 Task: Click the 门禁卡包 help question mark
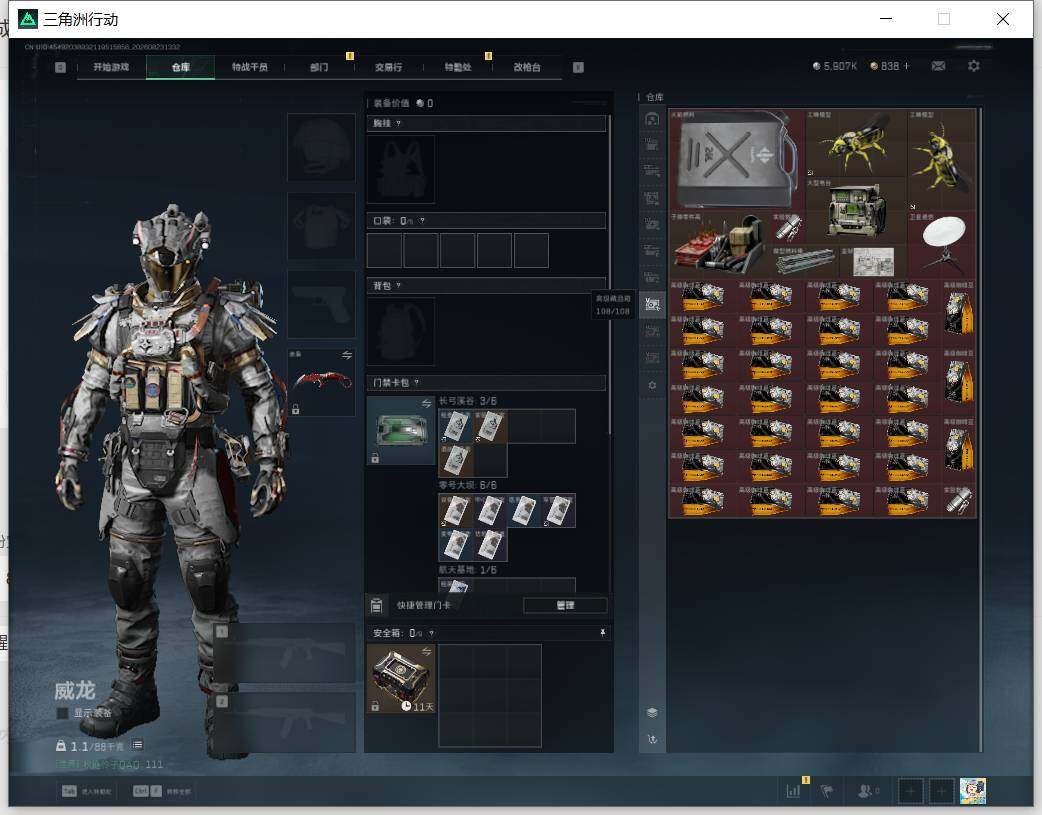pos(417,383)
